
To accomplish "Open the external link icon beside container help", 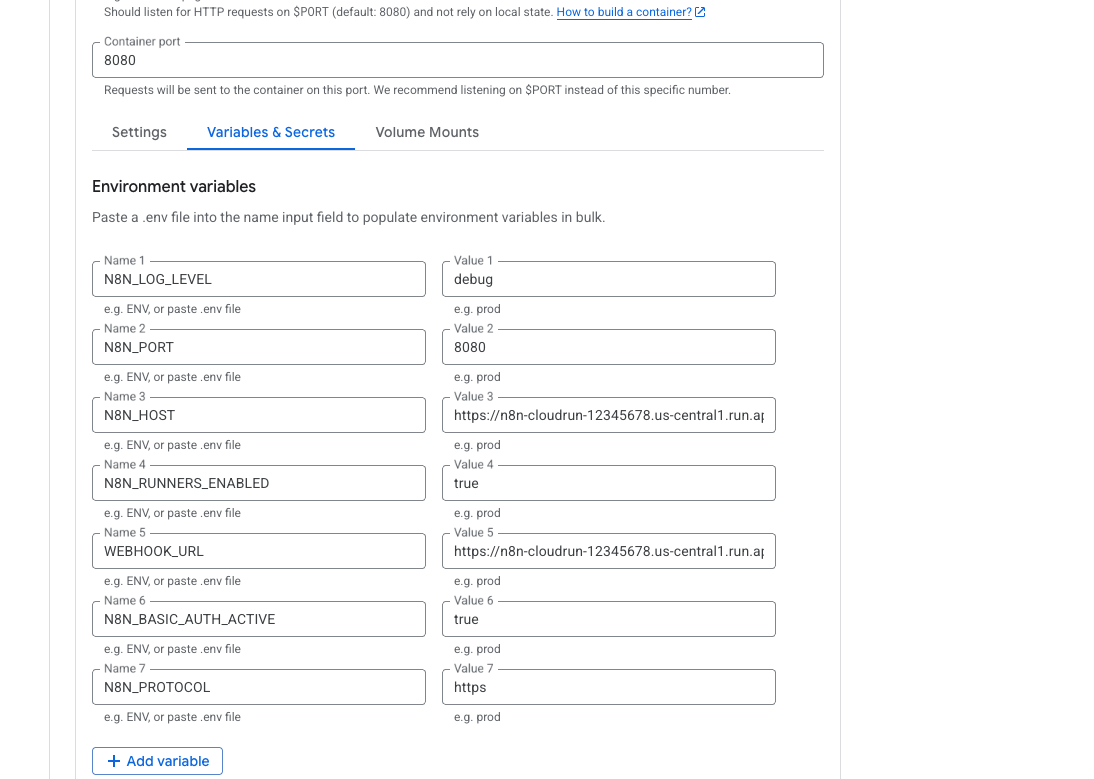I will 700,12.
